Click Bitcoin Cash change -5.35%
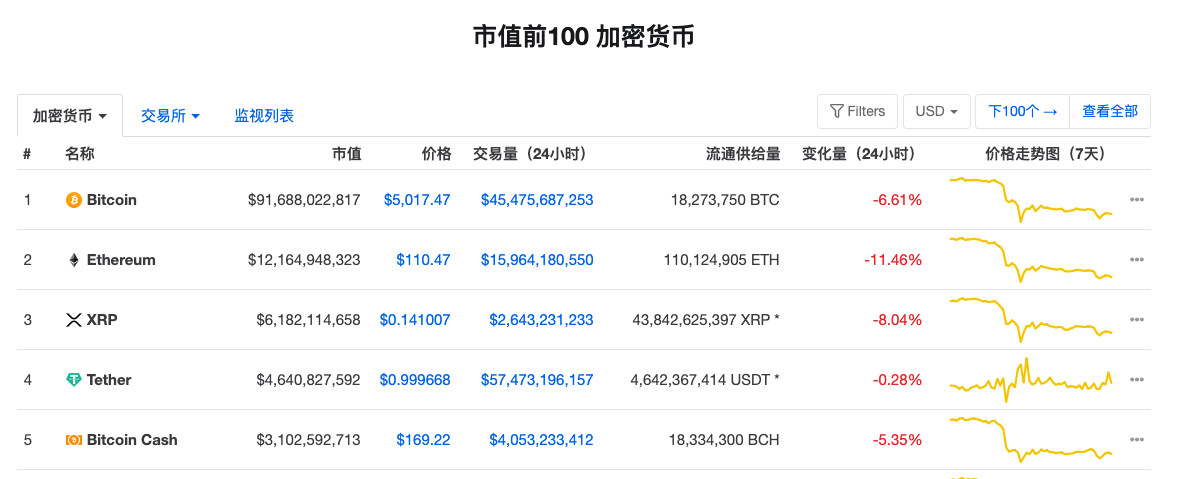 coord(897,440)
